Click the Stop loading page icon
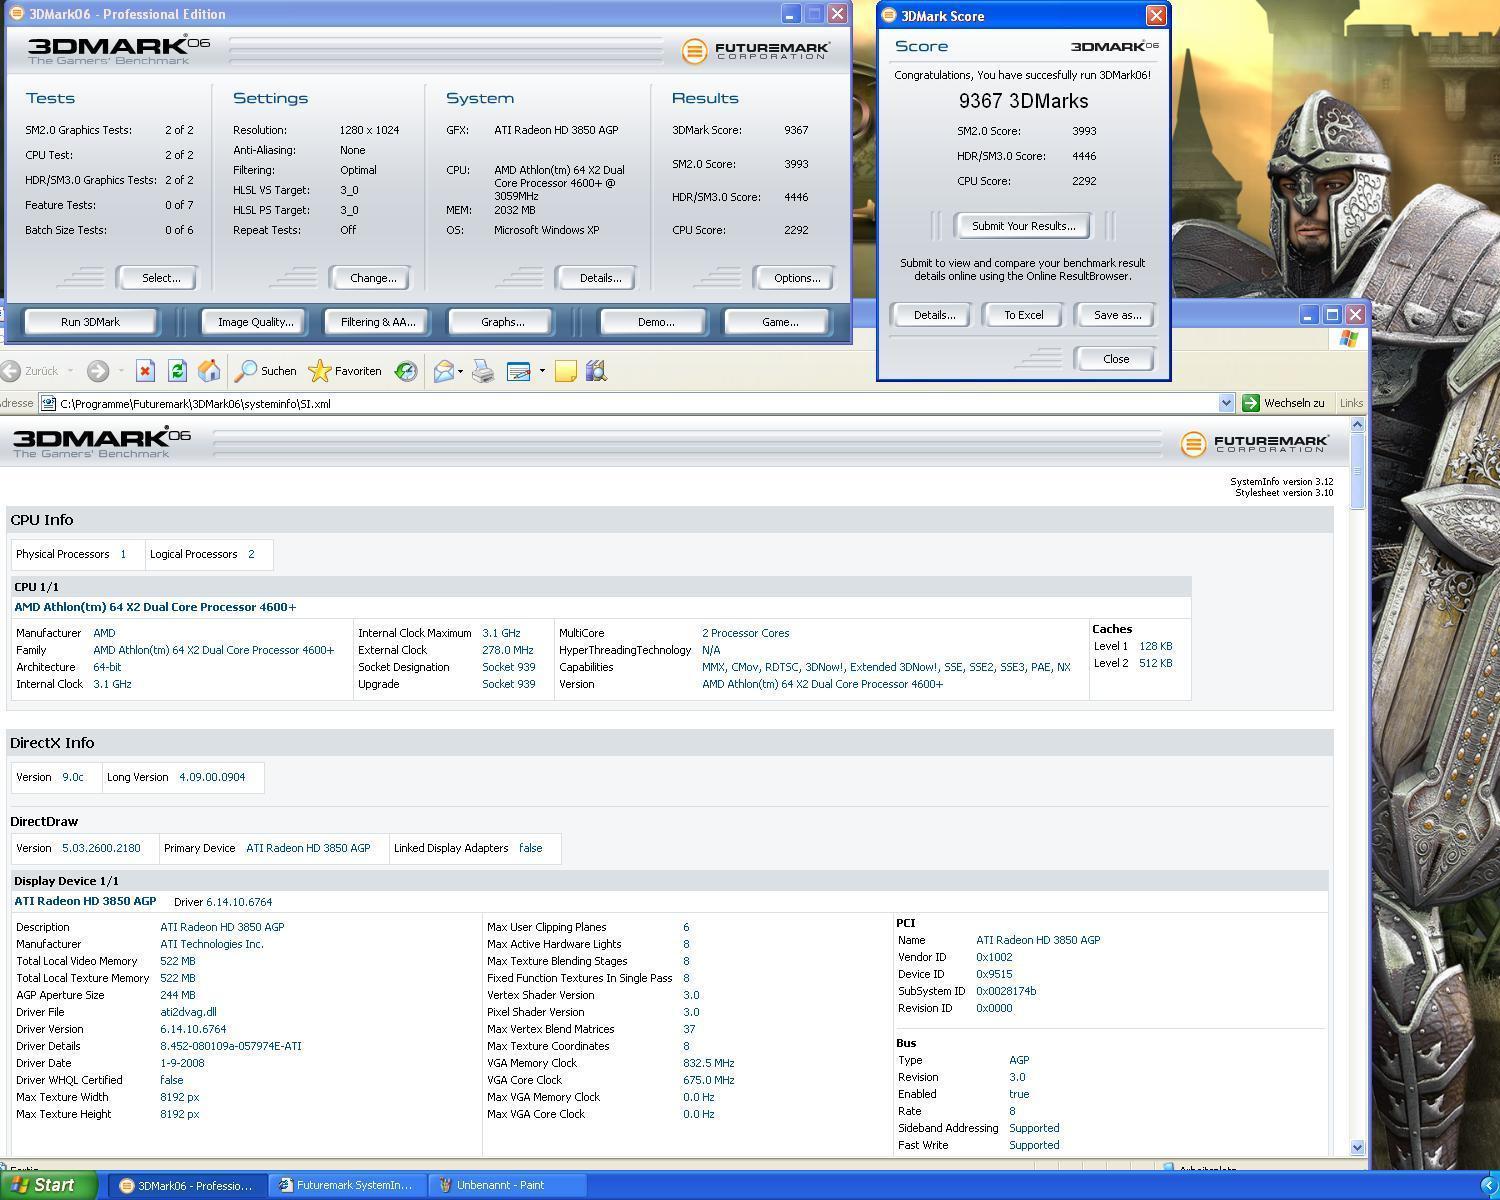1500x1200 pixels. (145, 371)
